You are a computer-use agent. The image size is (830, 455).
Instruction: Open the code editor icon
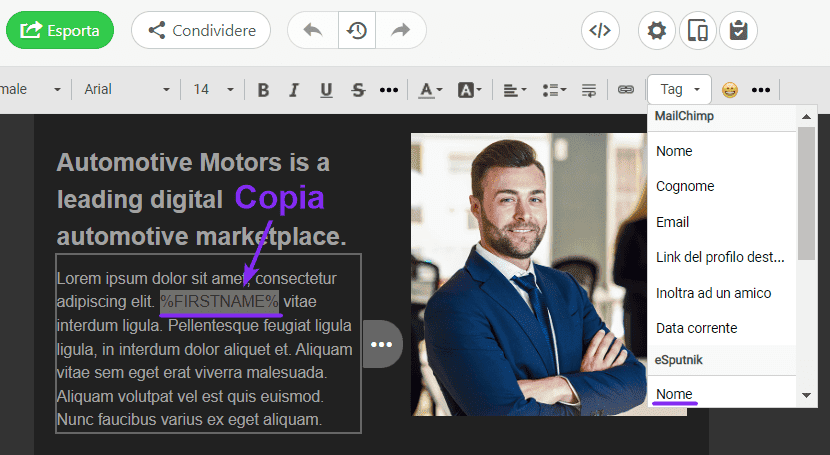point(599,30)
